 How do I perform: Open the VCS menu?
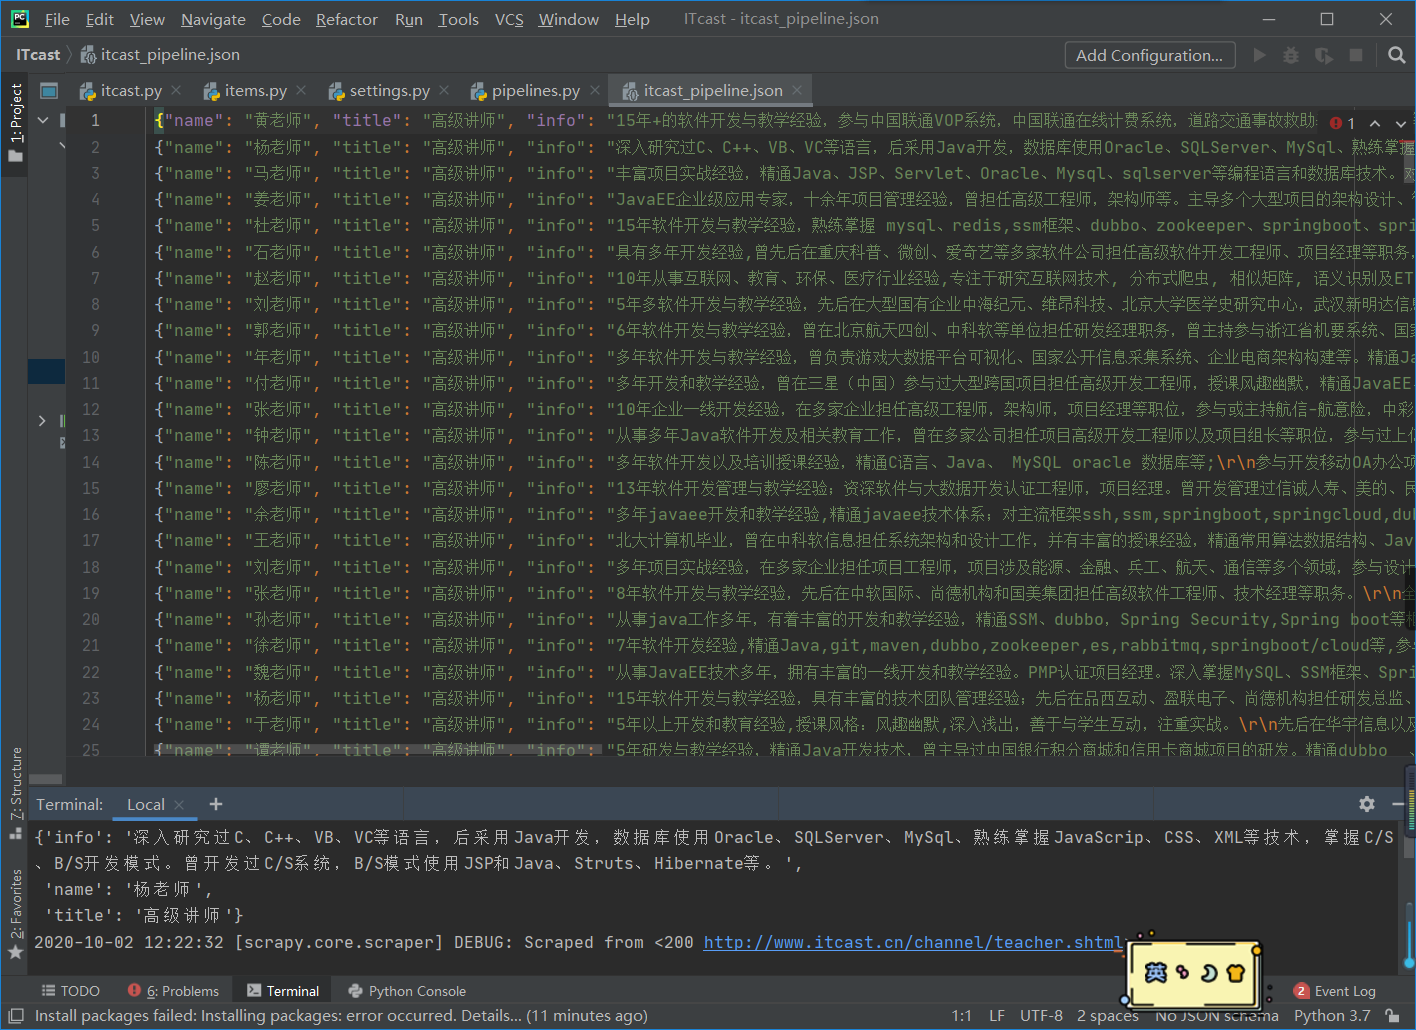[509, 19]
